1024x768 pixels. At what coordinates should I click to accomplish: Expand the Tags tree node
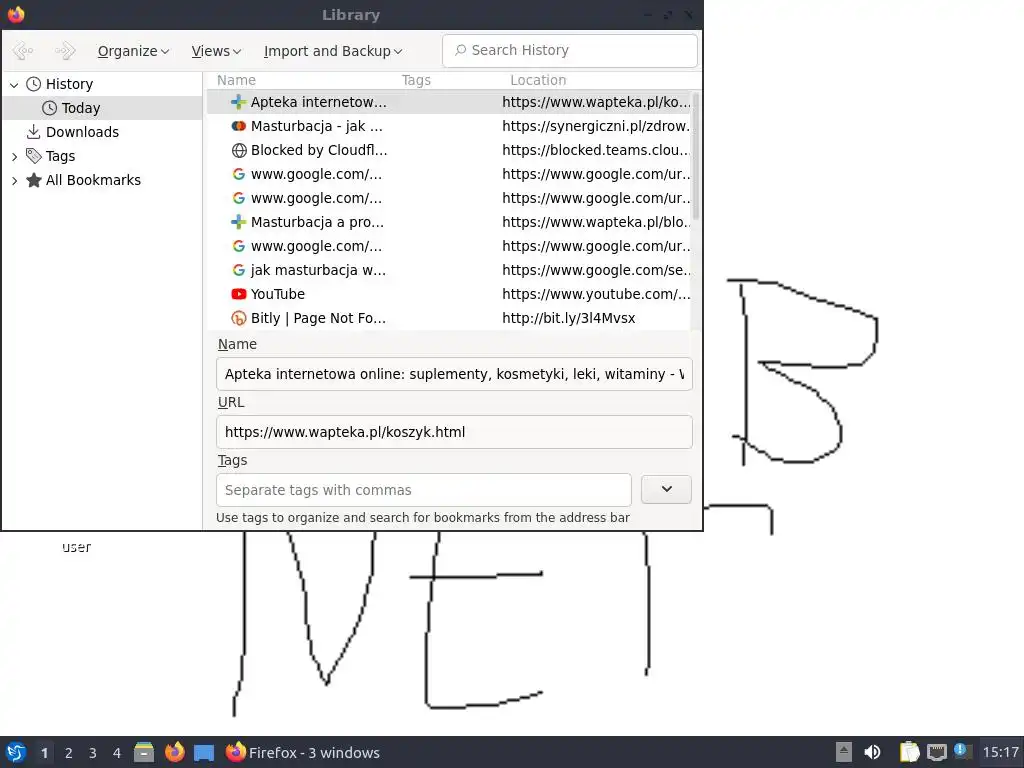click(x=14, y=157)
